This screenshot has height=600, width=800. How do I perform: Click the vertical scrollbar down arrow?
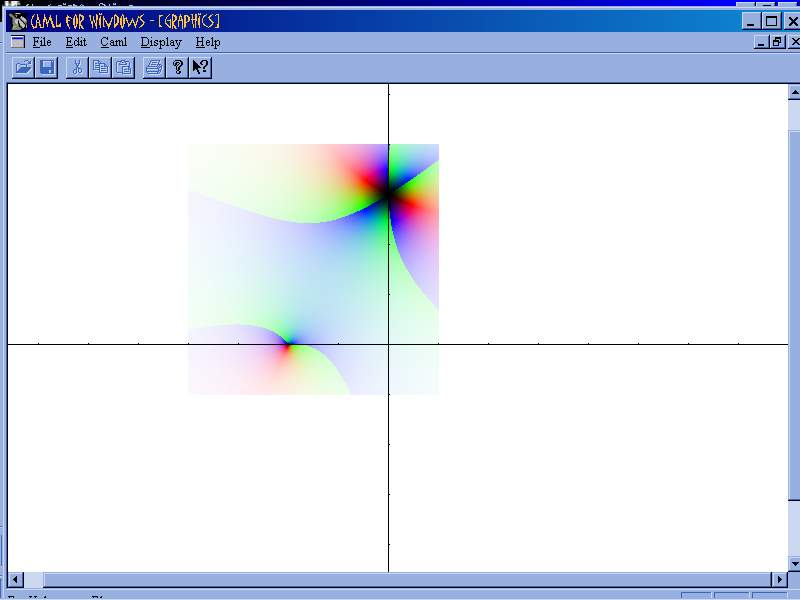pyautogui.click(x=794, y=564)
